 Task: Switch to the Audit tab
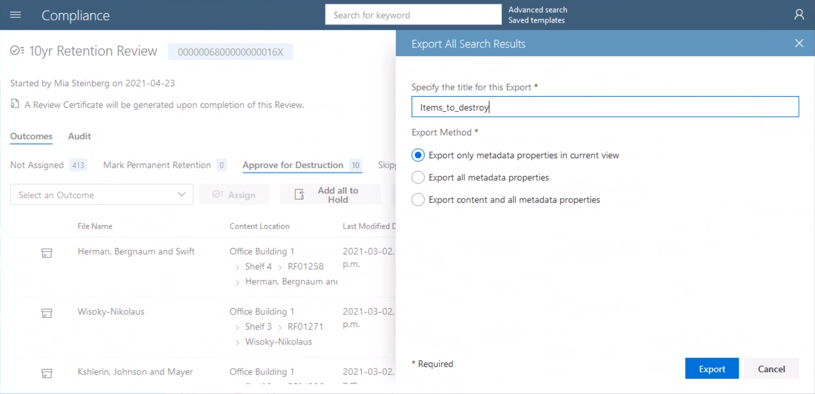coord(80,136)
